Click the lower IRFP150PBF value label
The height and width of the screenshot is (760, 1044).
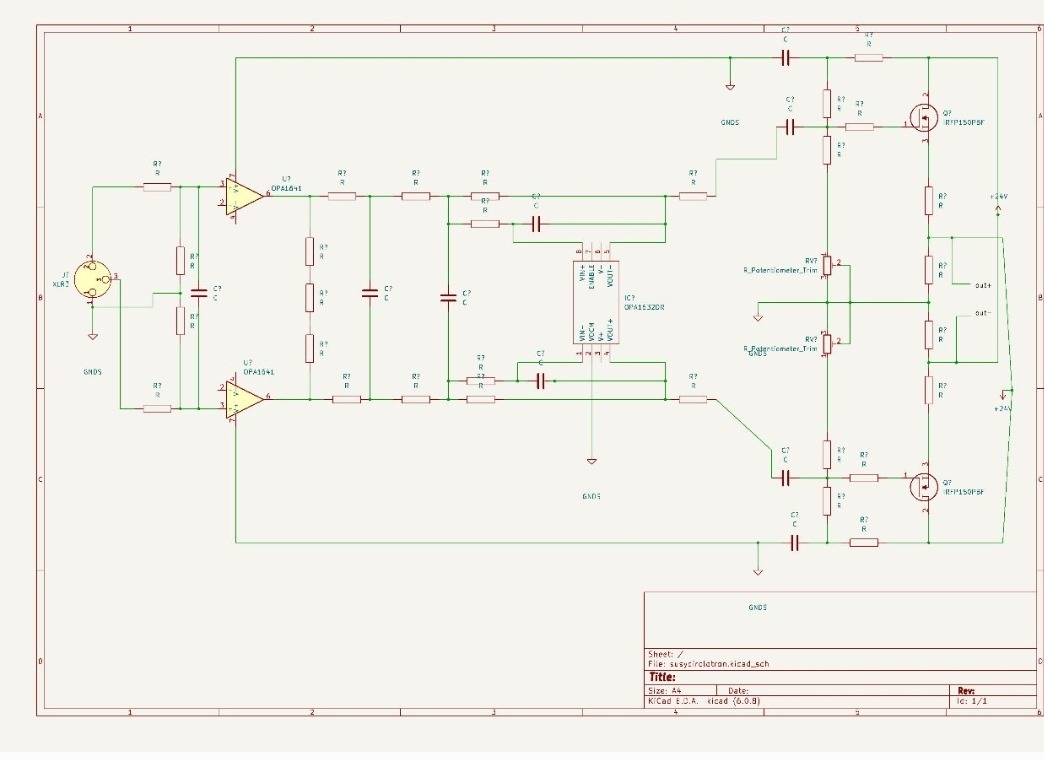tap(963, 492)
